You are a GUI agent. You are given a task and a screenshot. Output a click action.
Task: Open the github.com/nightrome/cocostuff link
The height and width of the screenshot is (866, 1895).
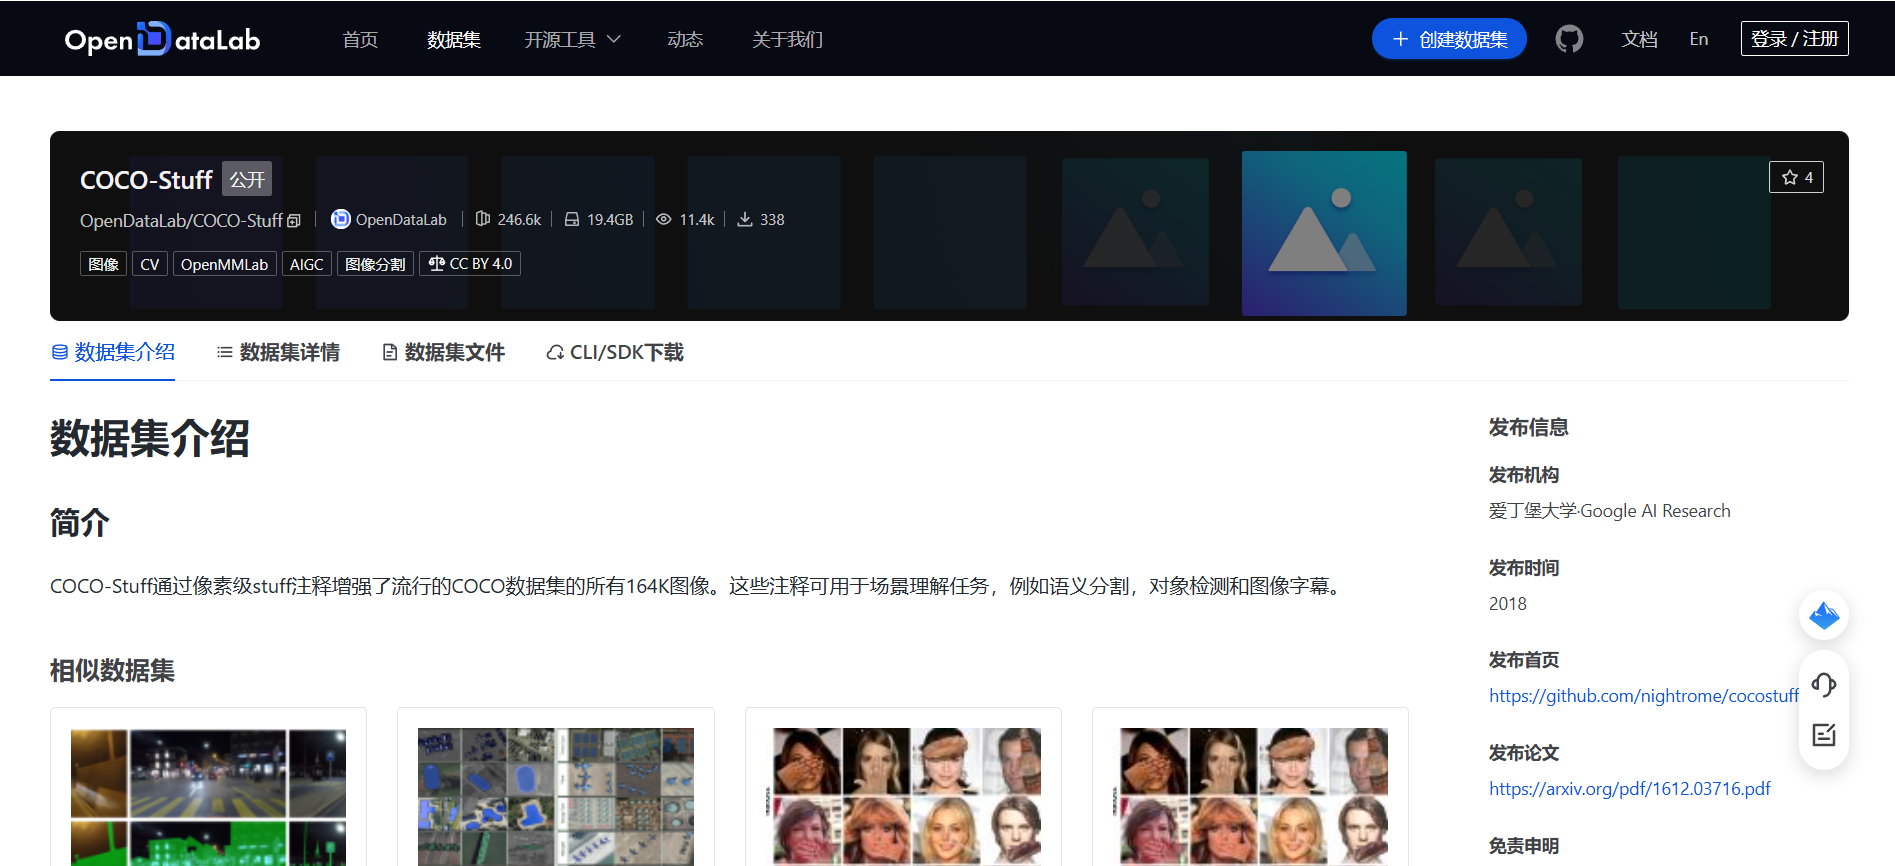click(x=1644, y=696)
